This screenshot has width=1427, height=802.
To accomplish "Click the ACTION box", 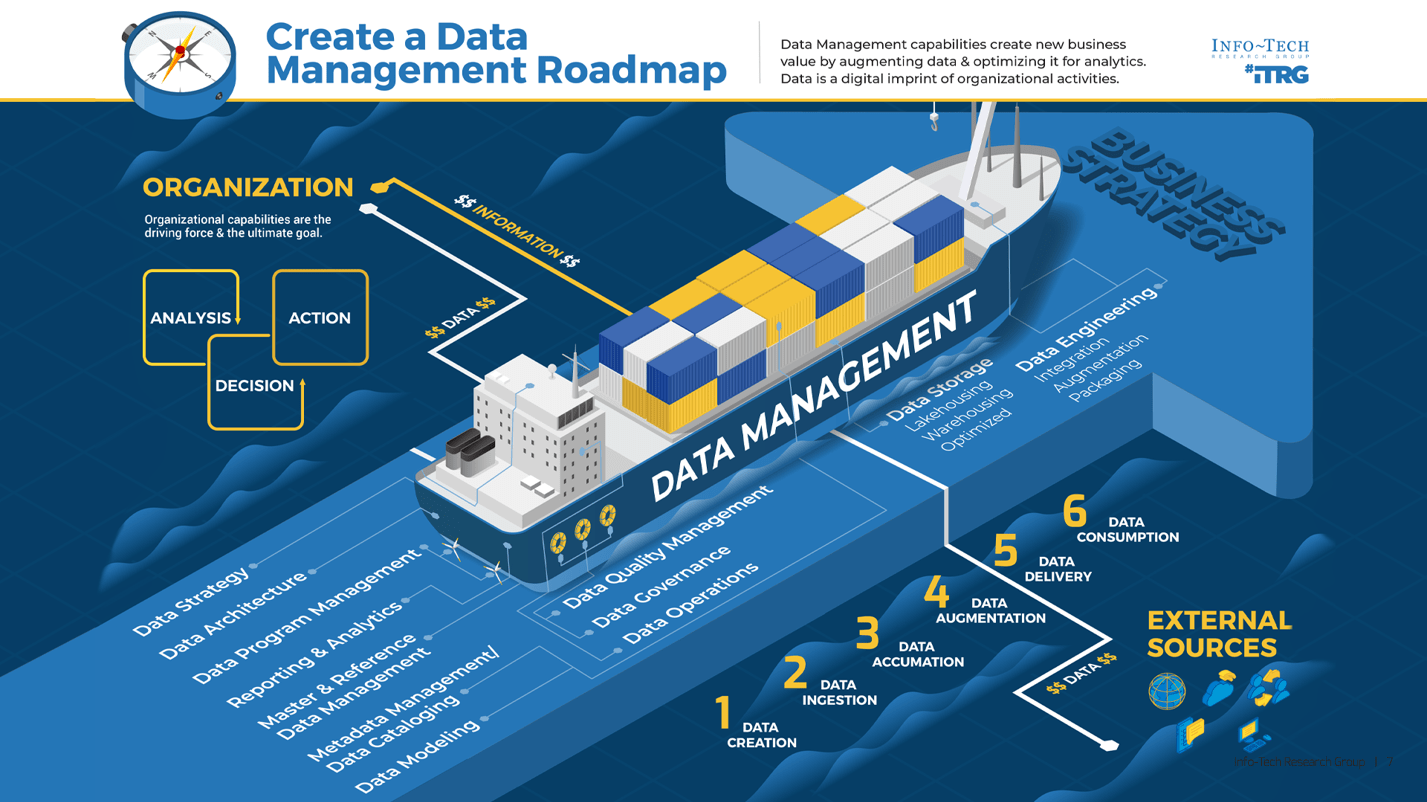I will pyautogui.click(x=320, y=318).
